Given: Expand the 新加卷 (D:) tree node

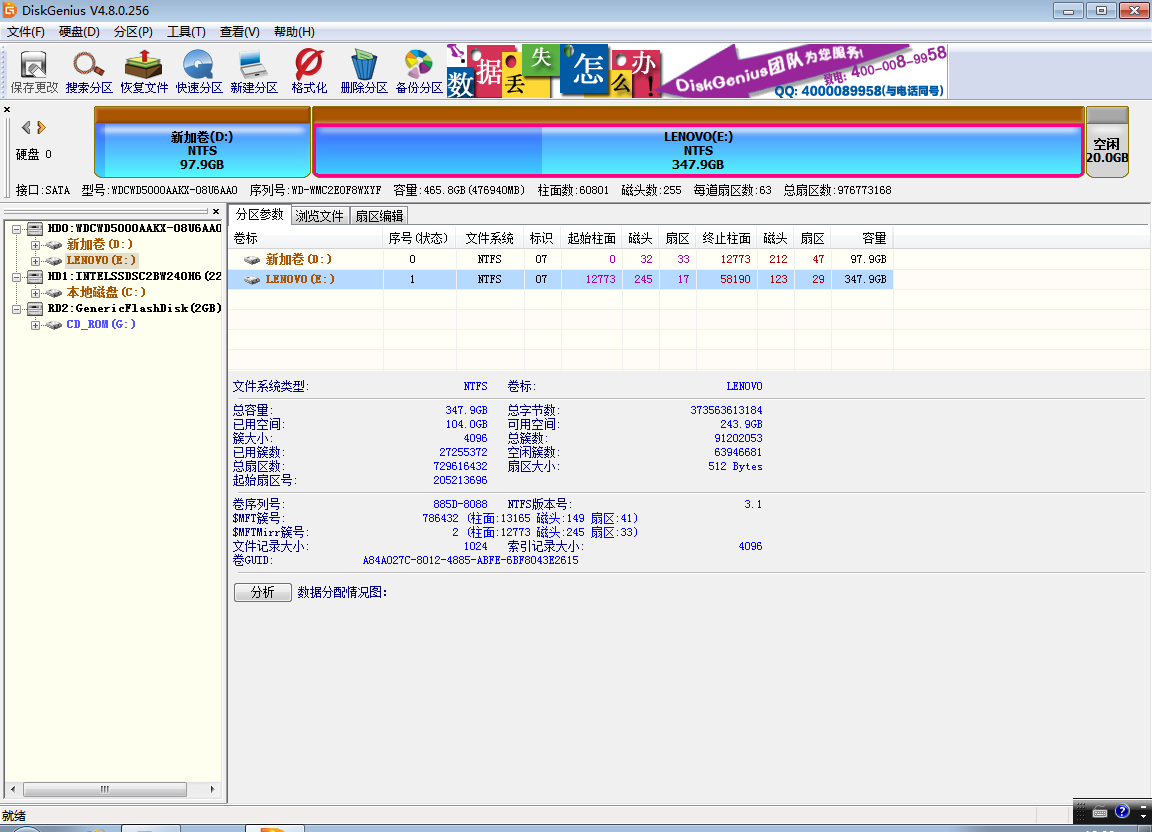Looking at the screenshot, I should [35, 245].
